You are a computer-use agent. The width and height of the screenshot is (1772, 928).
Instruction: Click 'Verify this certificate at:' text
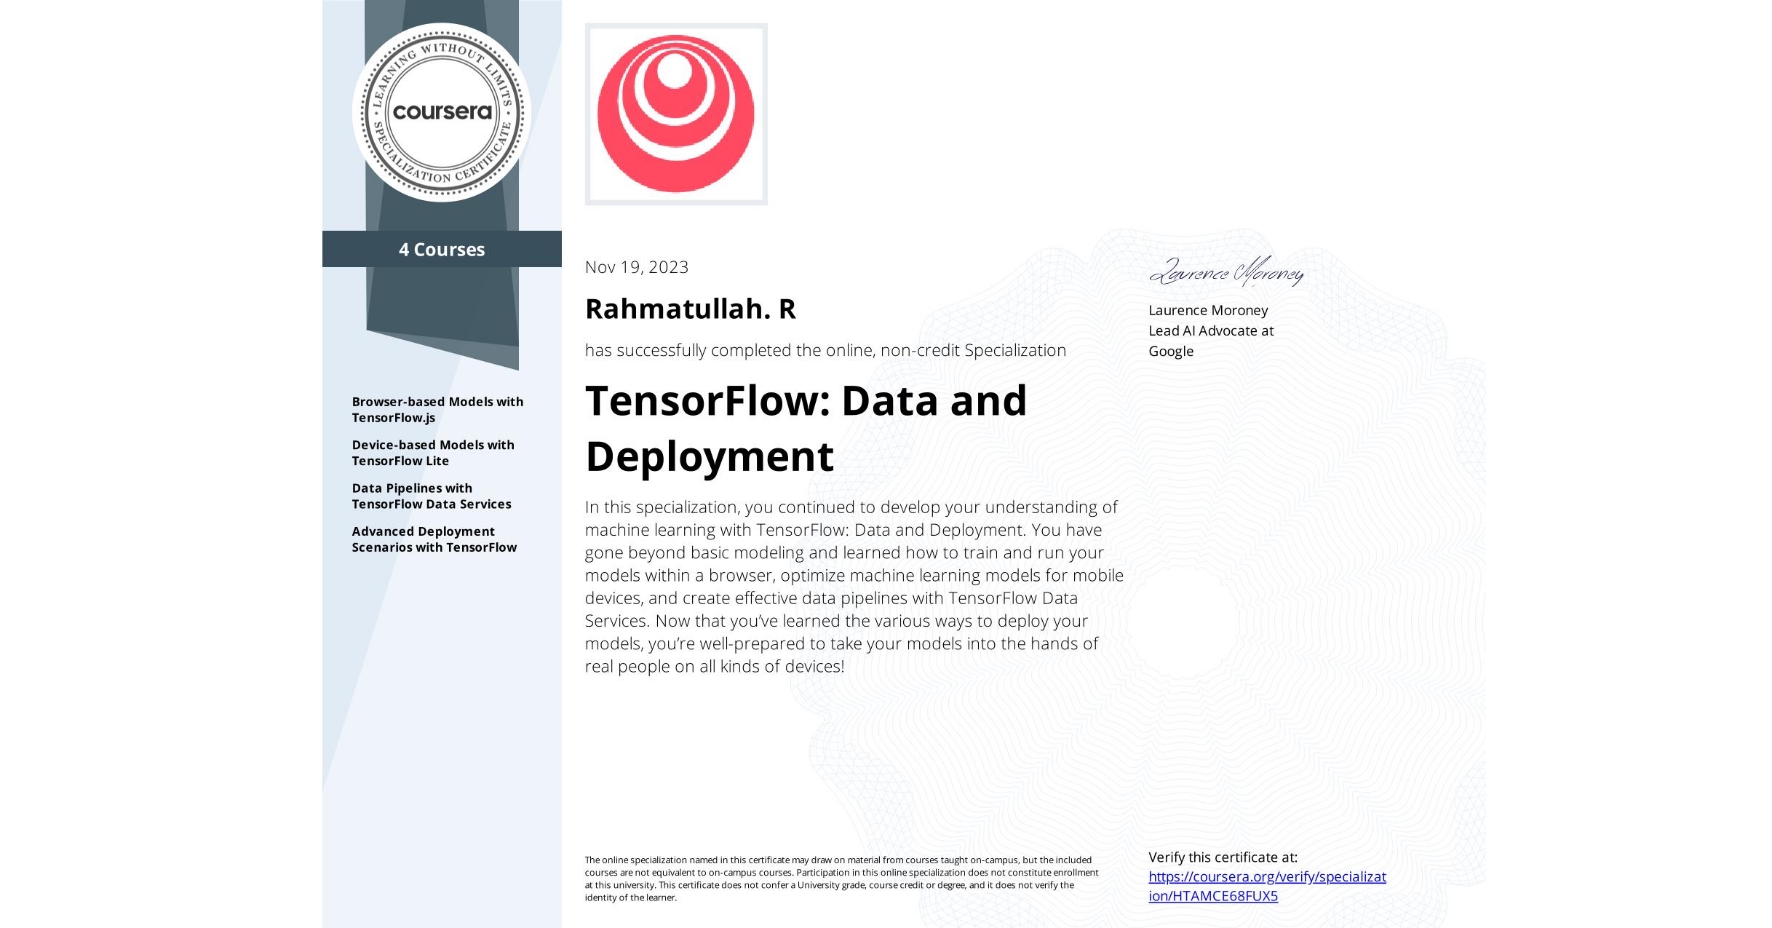[x=1222, y=857]
